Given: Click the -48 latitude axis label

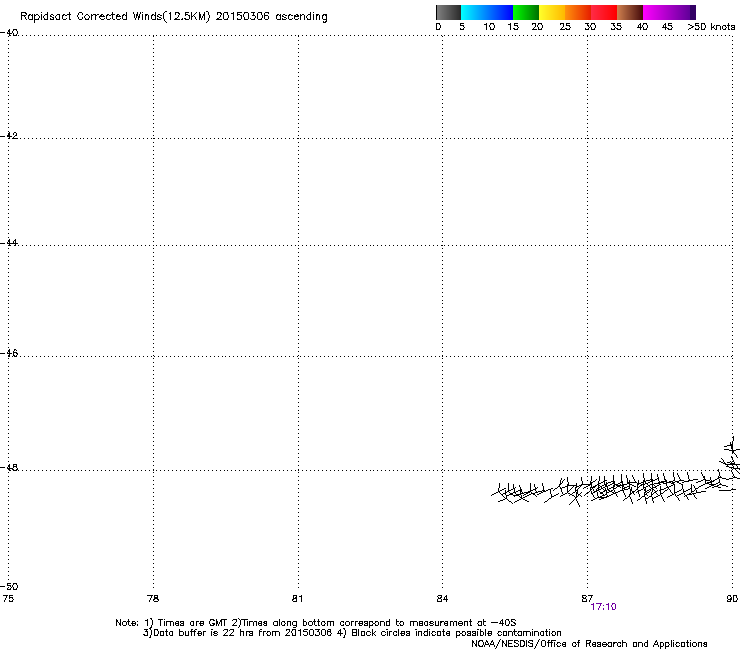Looking at the screenshot, I should point(9,467).
